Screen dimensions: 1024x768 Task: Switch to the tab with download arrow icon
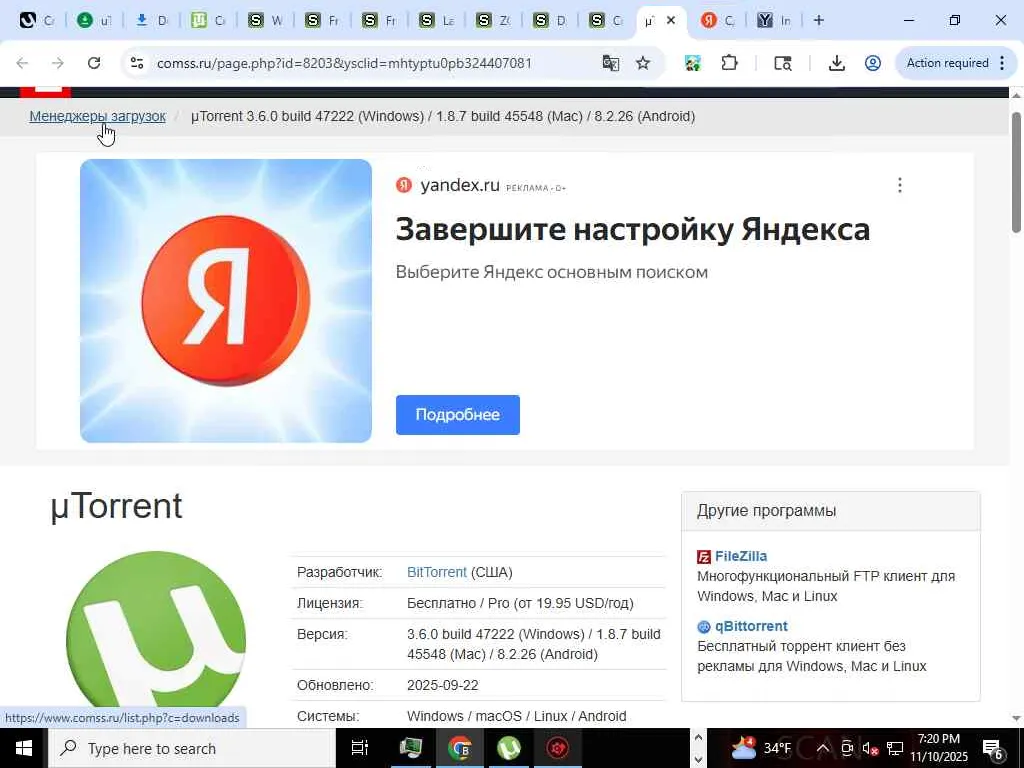[x=152, y=20]
